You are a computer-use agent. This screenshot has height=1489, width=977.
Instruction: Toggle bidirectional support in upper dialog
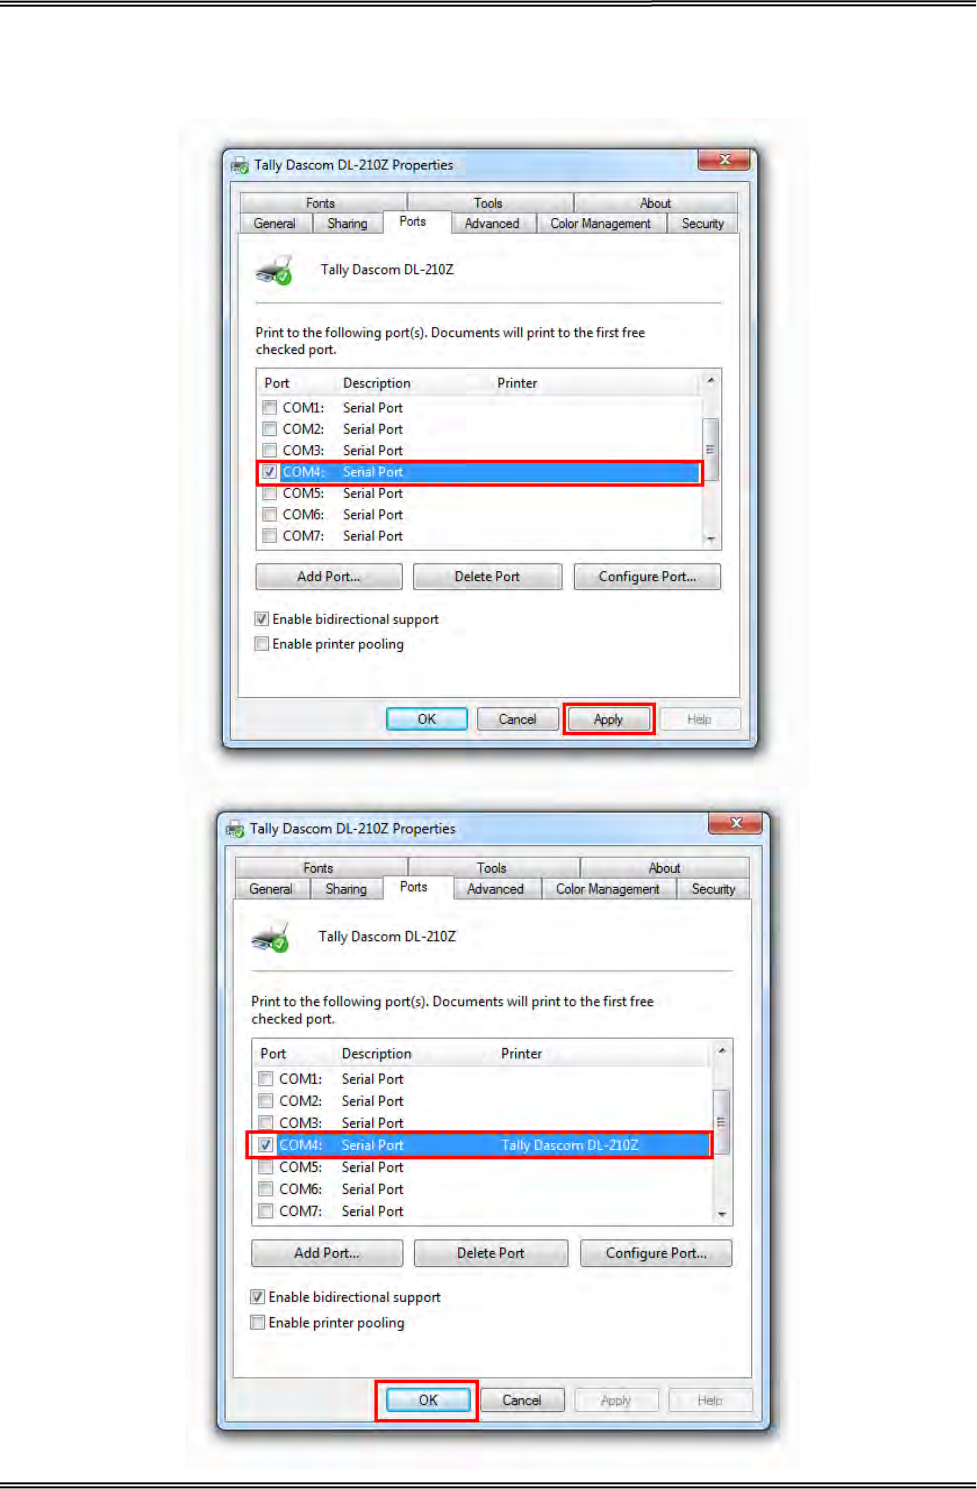point(262,619)
